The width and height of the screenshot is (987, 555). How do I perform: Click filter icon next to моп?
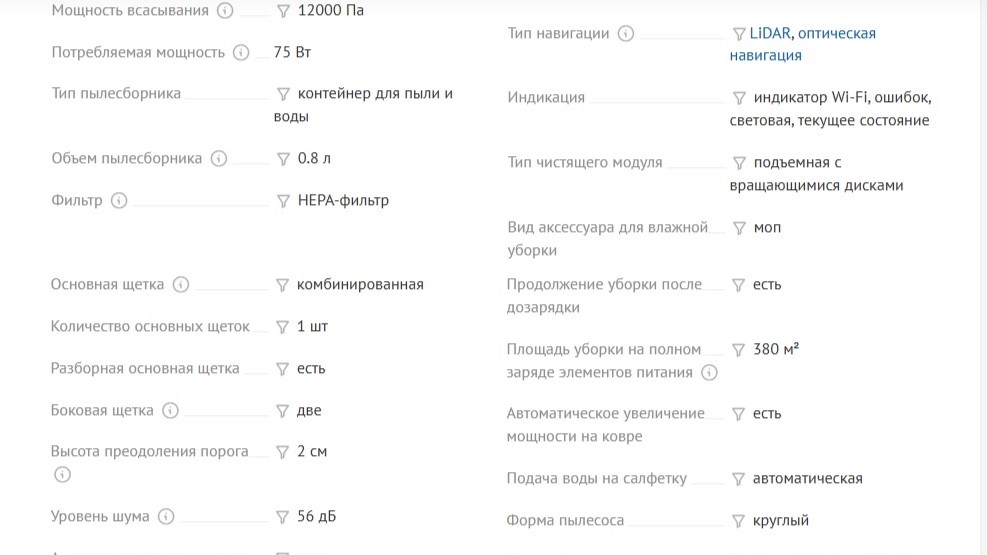tap(739, 228)
